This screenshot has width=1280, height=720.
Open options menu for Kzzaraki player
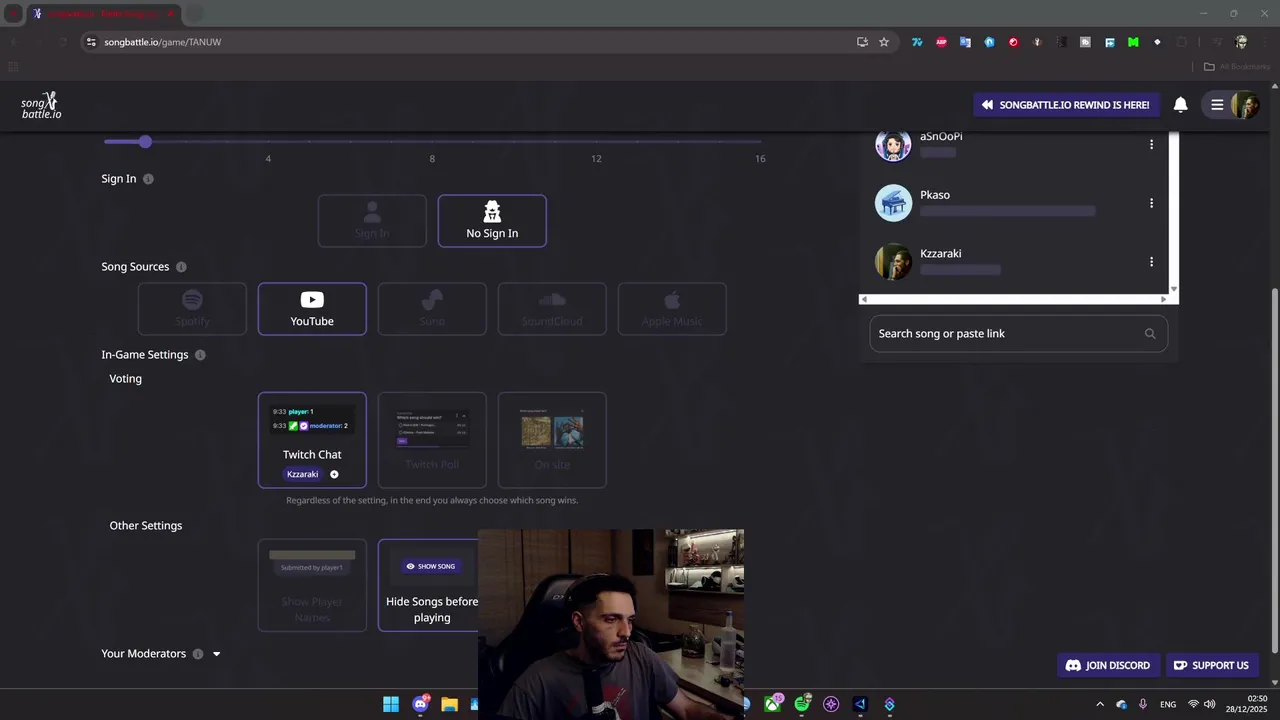(x=1151, y=262)
